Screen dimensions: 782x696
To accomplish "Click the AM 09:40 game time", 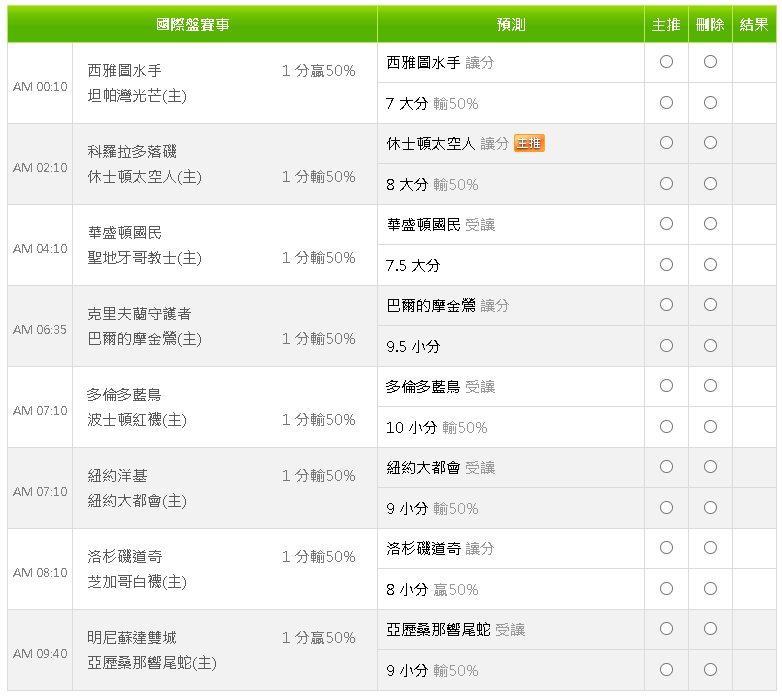I will pyautogui.click(x=40, y=654).
